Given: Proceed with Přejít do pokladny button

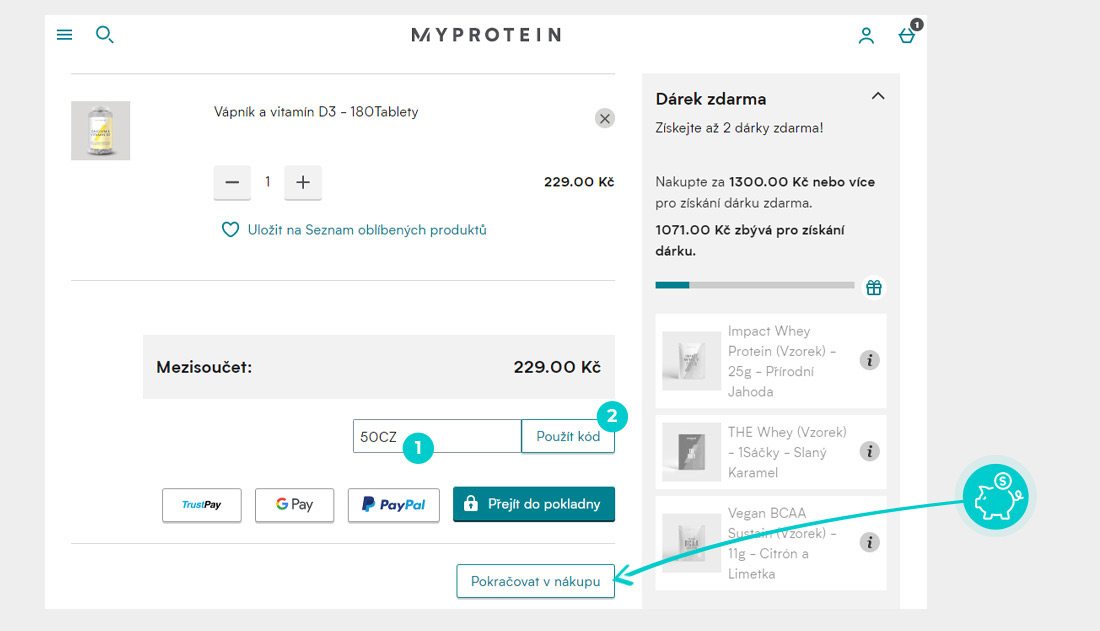Looking at the screenshot, I should pyautogui.click(x=534, y=504).
